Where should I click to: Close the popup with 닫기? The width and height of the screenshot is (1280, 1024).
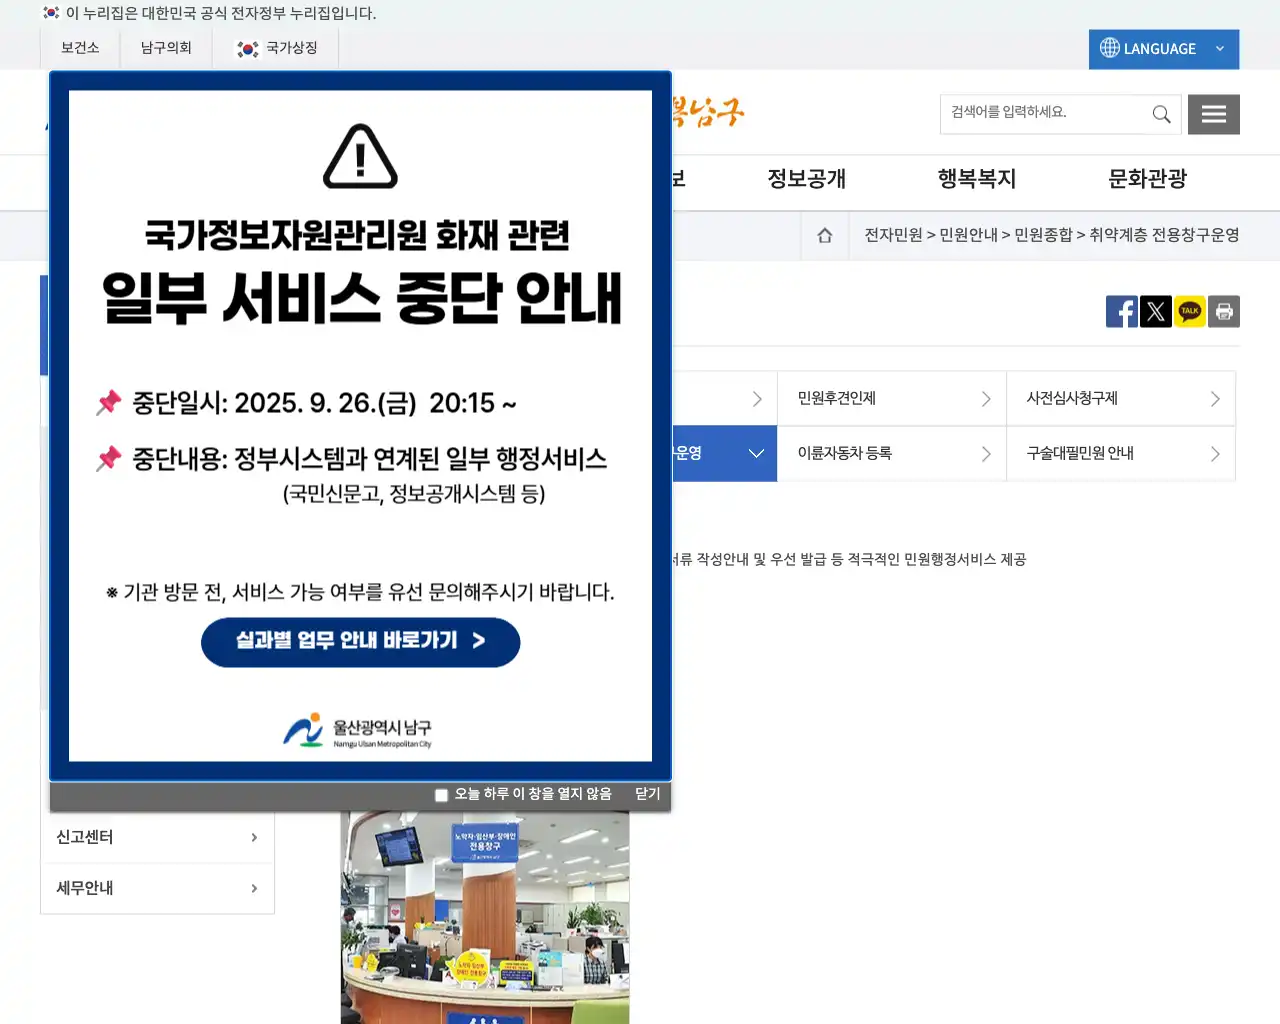tap(648, 794)
